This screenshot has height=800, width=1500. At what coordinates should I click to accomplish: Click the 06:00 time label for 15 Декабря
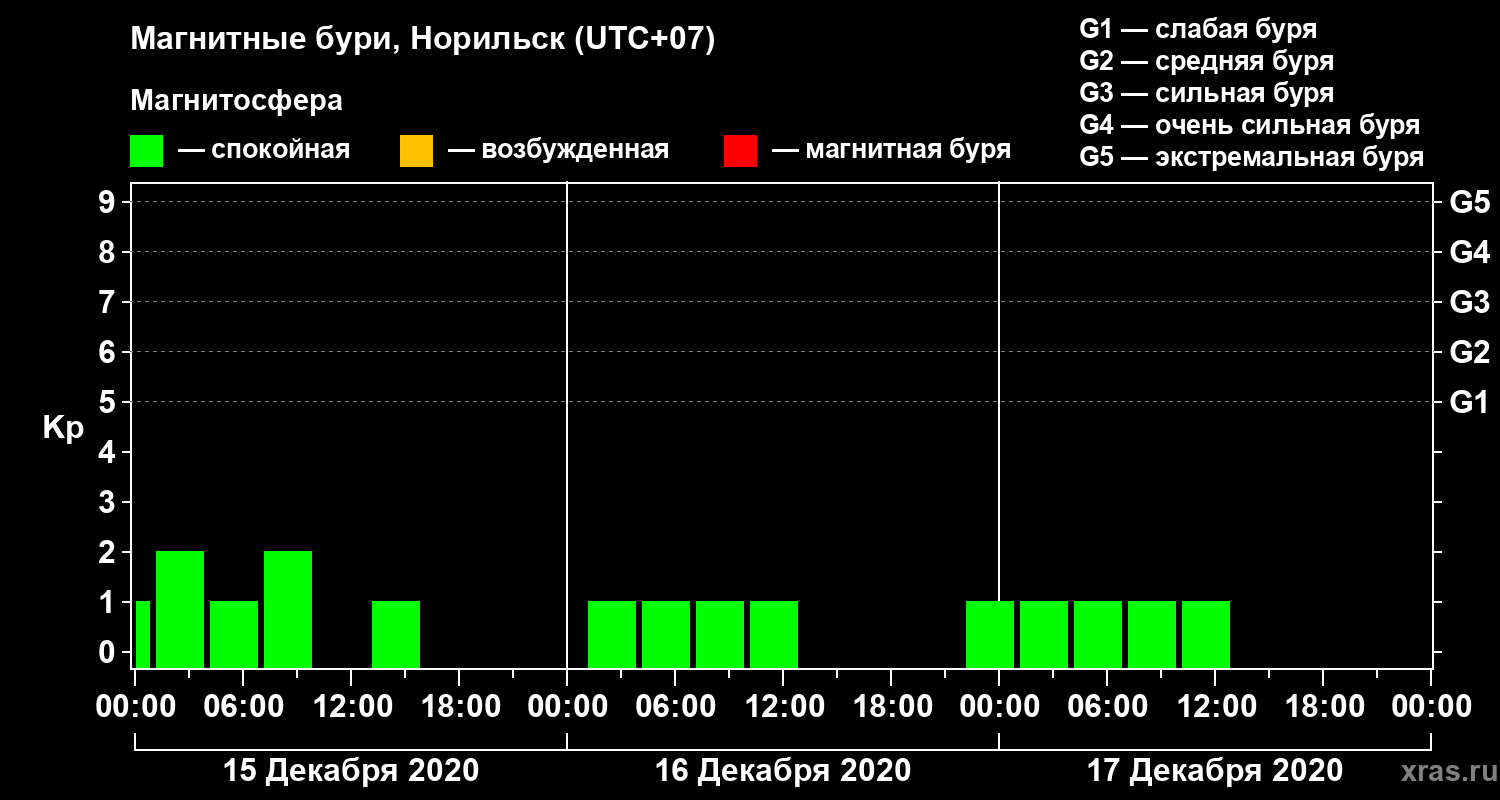point(242,706)
